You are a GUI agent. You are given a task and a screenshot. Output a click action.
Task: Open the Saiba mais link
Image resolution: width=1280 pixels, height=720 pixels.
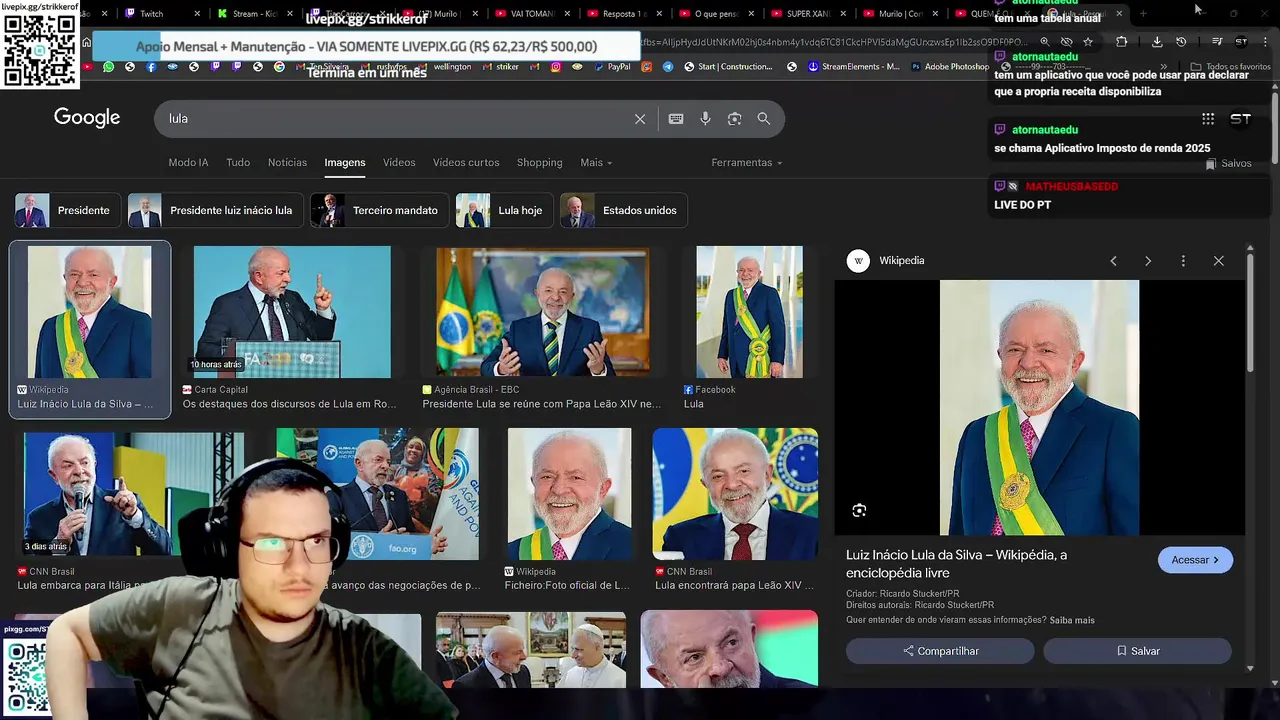[x=1072, y=620]
